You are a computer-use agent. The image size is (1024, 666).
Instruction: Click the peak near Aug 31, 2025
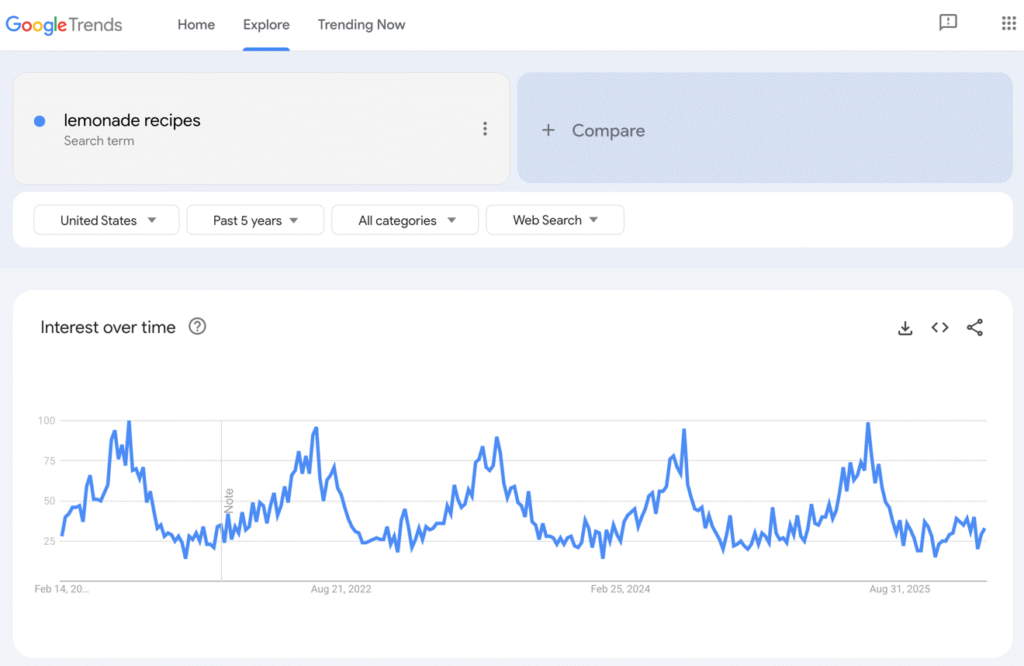coord(868,423)
